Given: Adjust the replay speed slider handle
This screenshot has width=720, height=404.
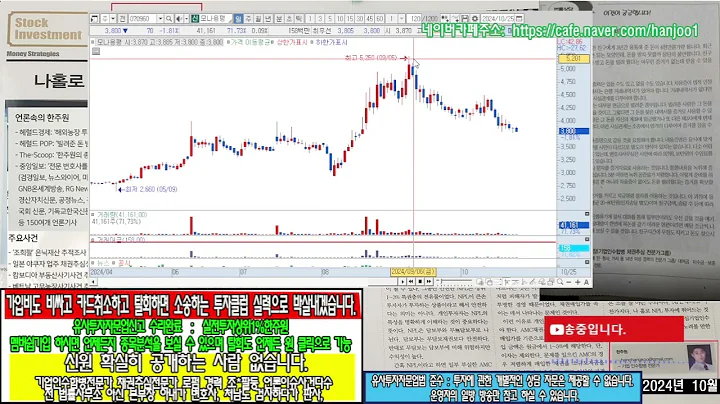Looking at the screenshot, I should (441, 281).
